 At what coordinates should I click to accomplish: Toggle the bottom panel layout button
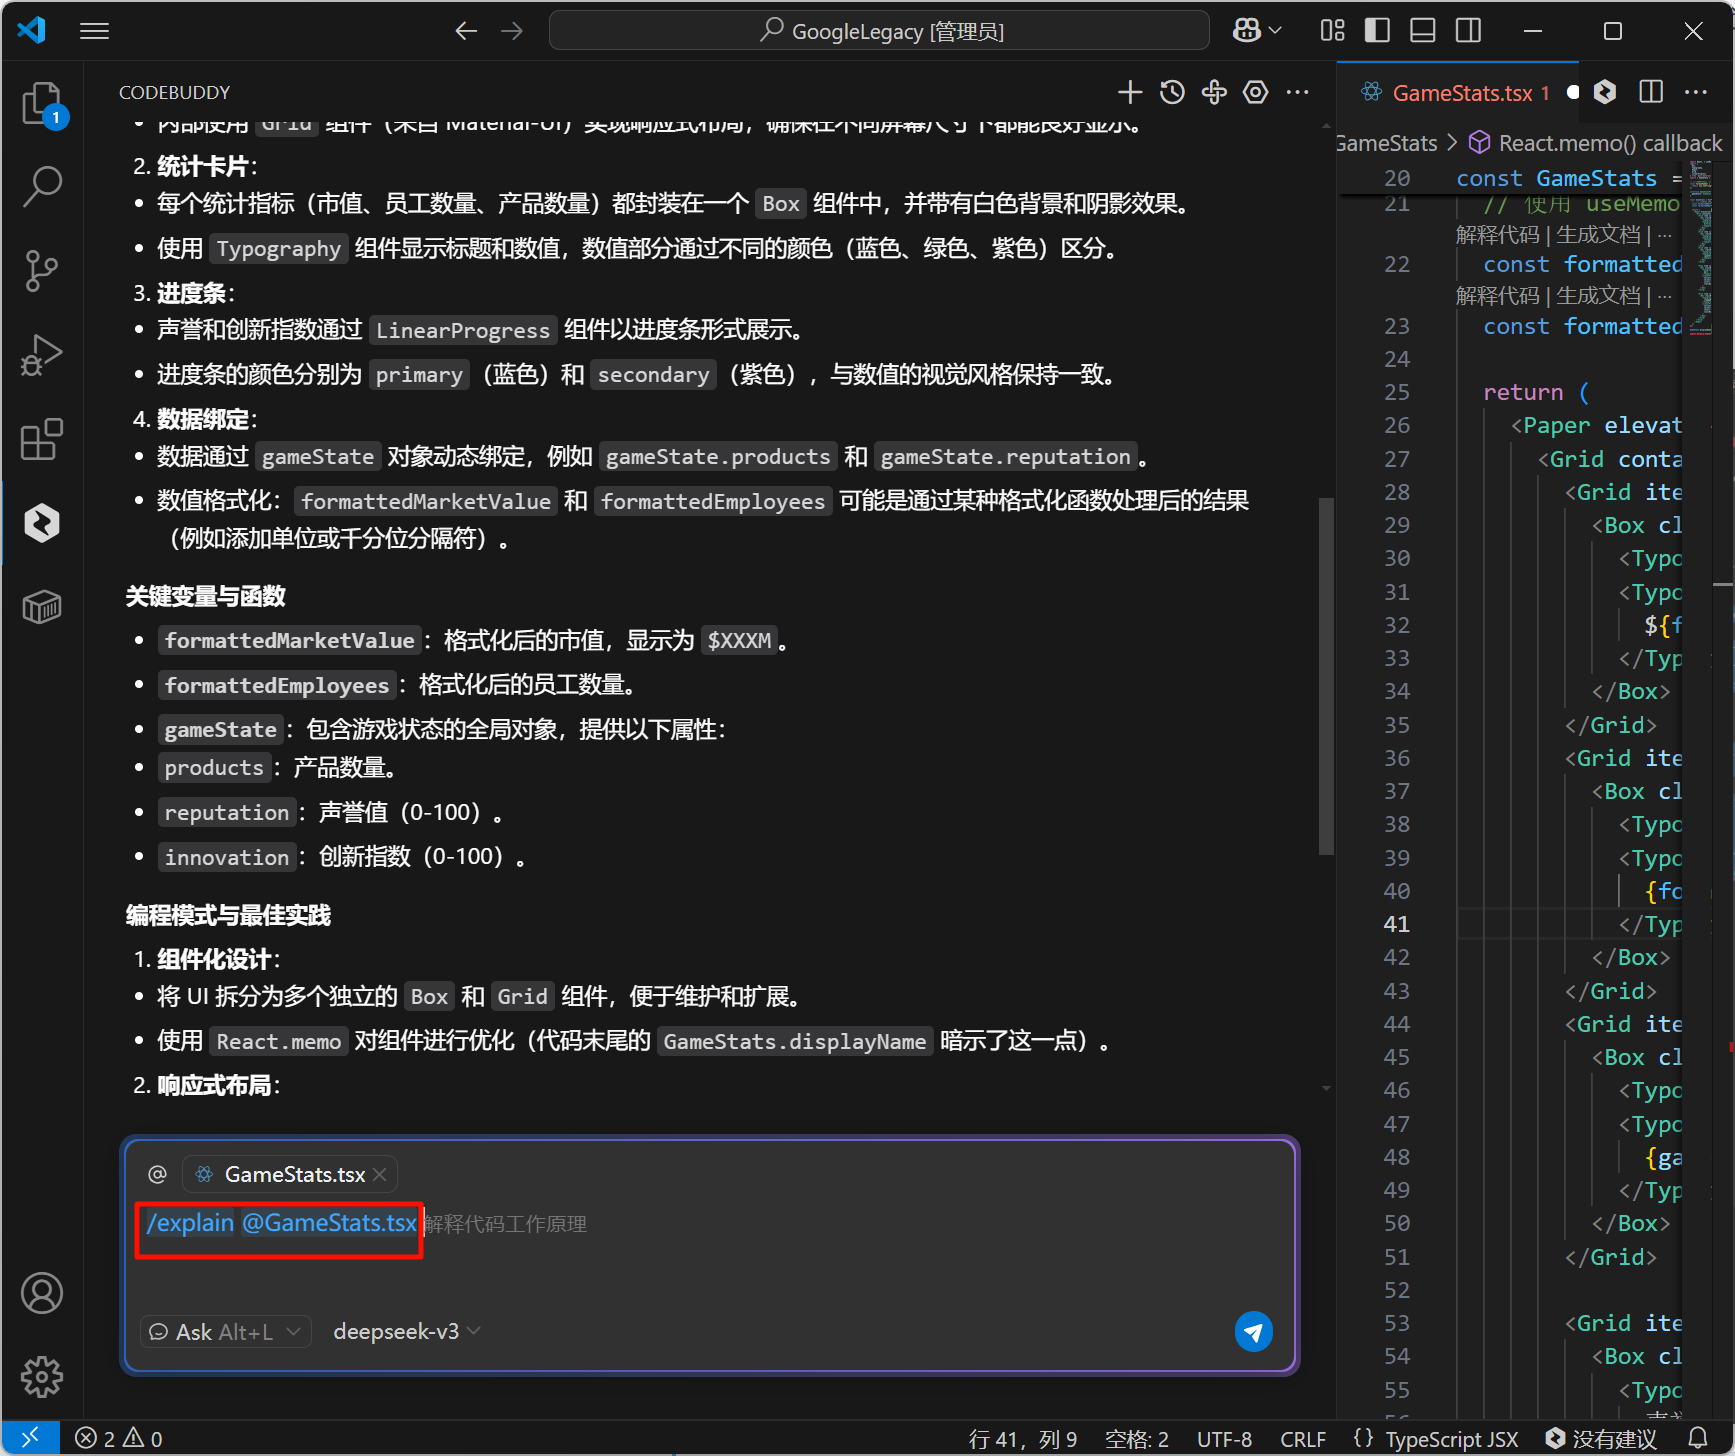[1422, 31]
